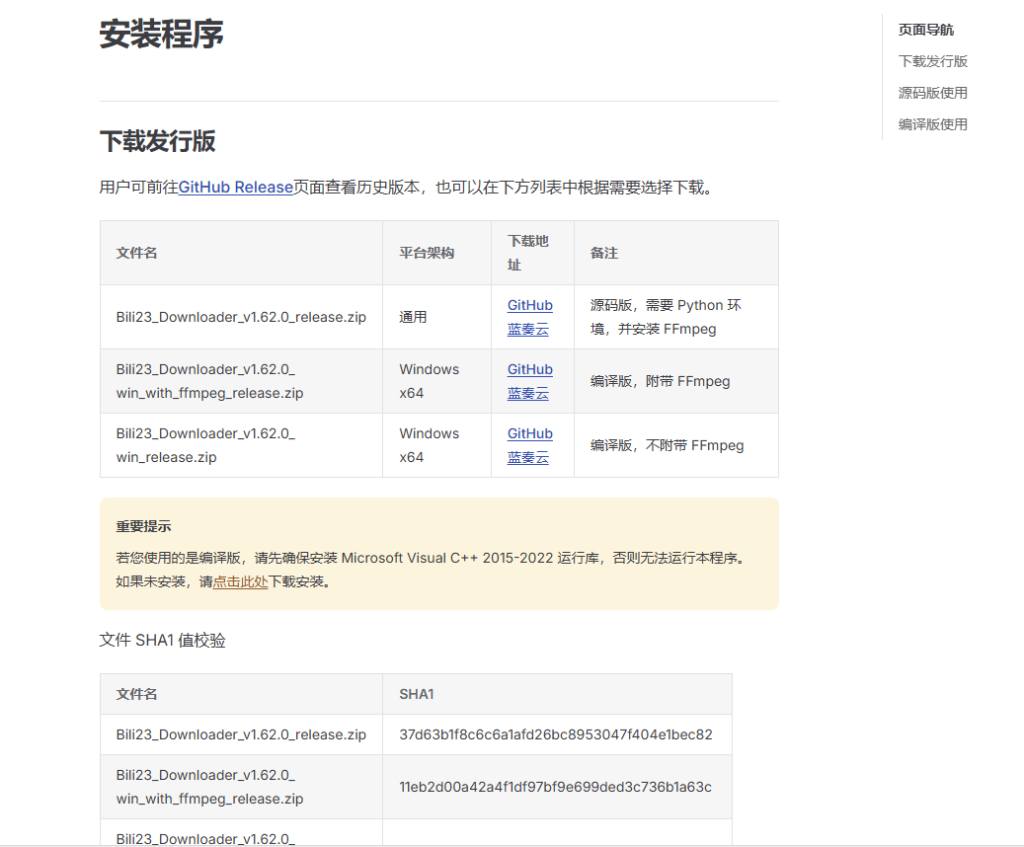
Task: Click the 文件 SHA1 值校验 caption
Action: pyautogui.click(x=163, y=640)
